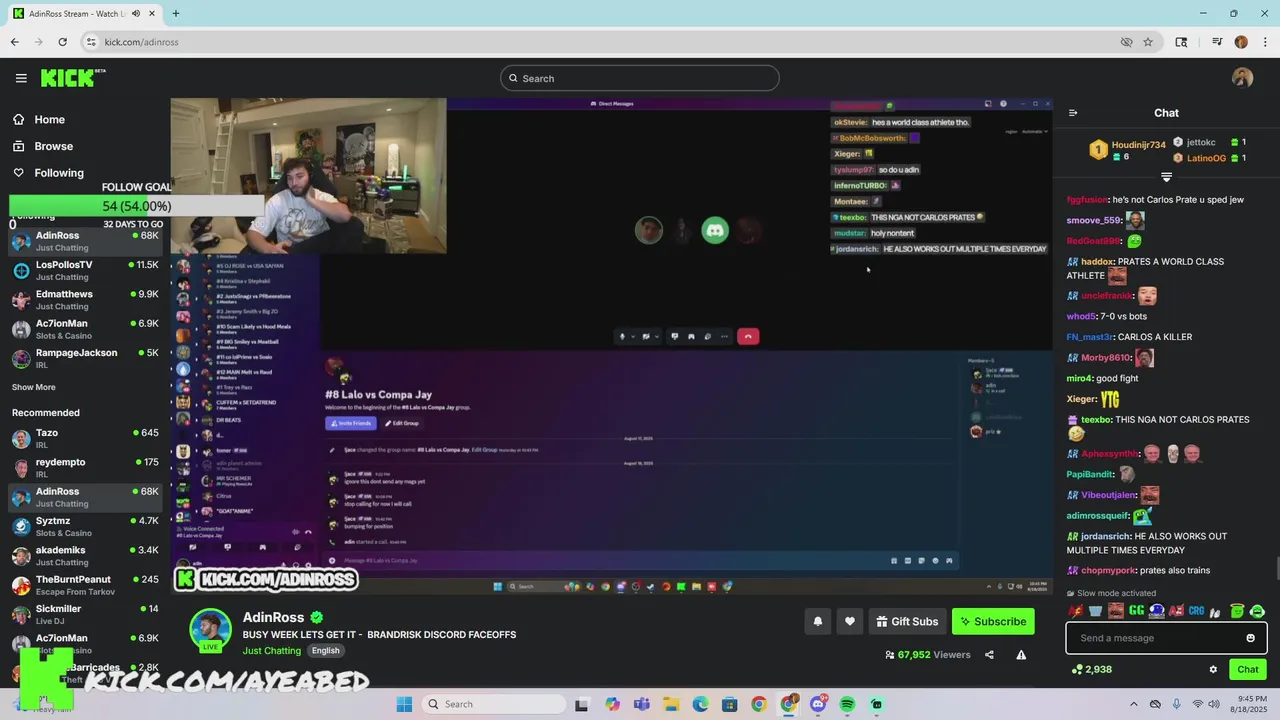Click the report stream warning icon

[1021, 655]
